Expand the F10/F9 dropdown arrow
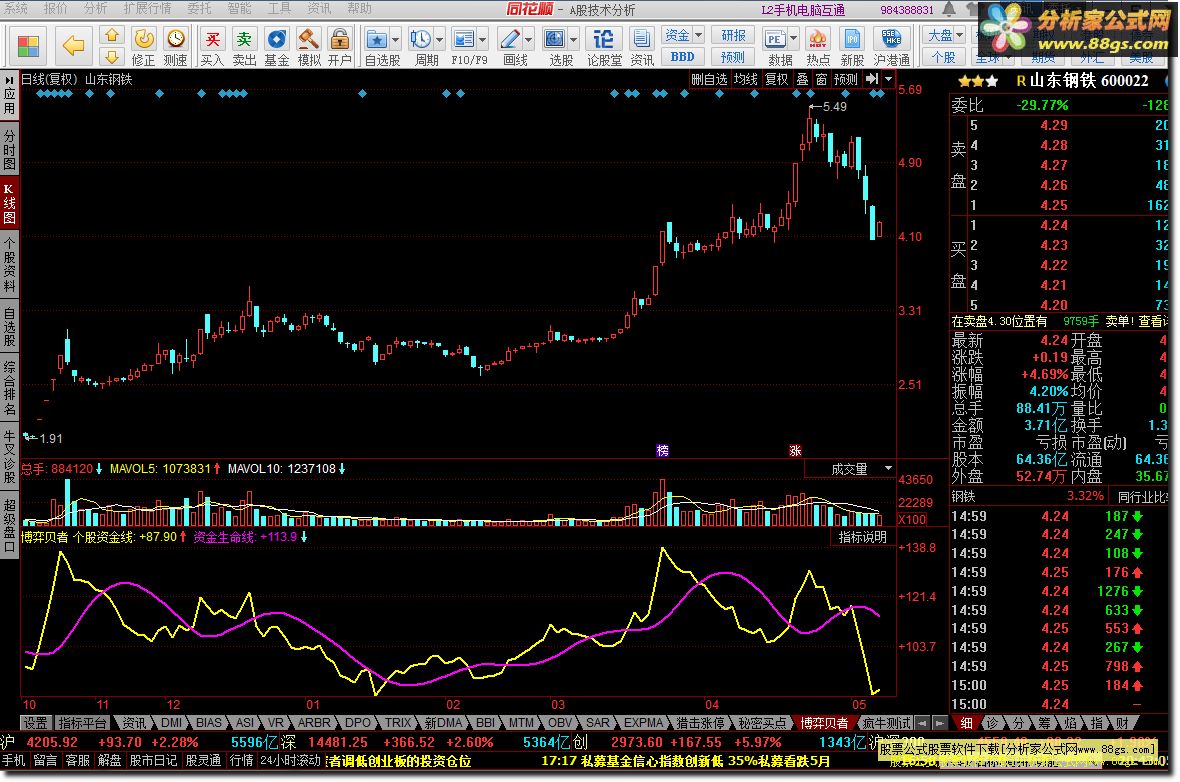The height and width of the screenshot is (782, 1180). (x=482, y=39)
